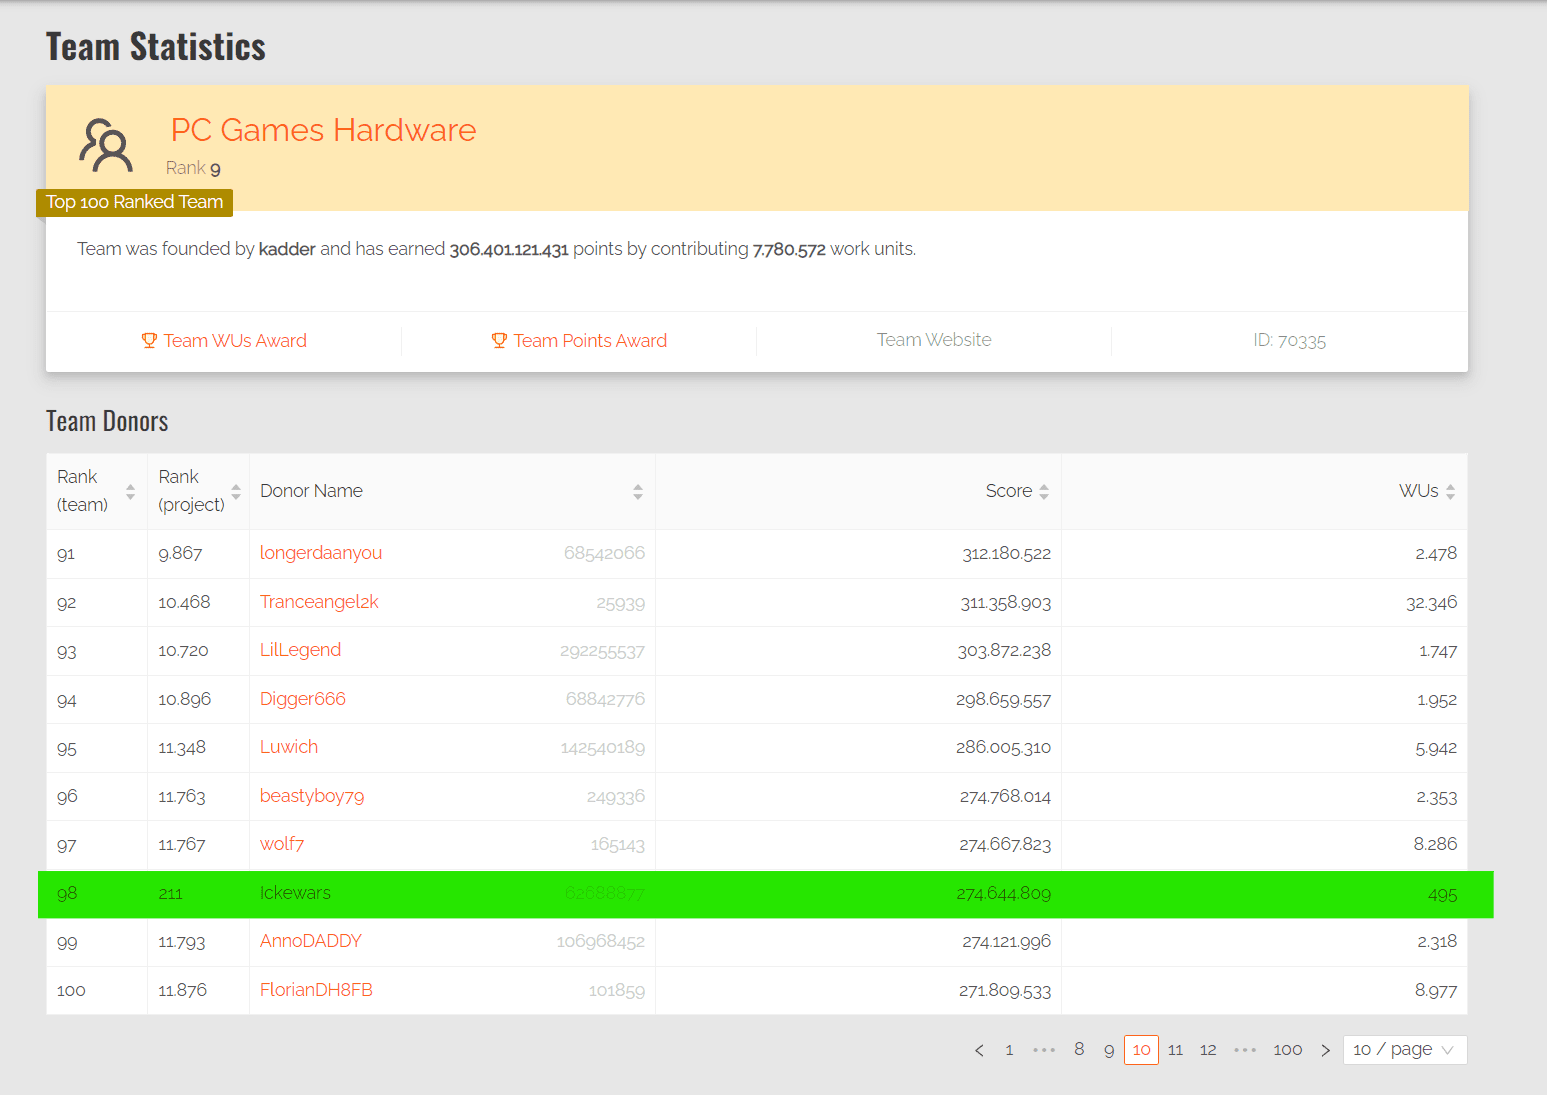Click score 271.809.533 for FlorianDH8FB
The image size is (1547, 1095).
(x=1005, y=991)
